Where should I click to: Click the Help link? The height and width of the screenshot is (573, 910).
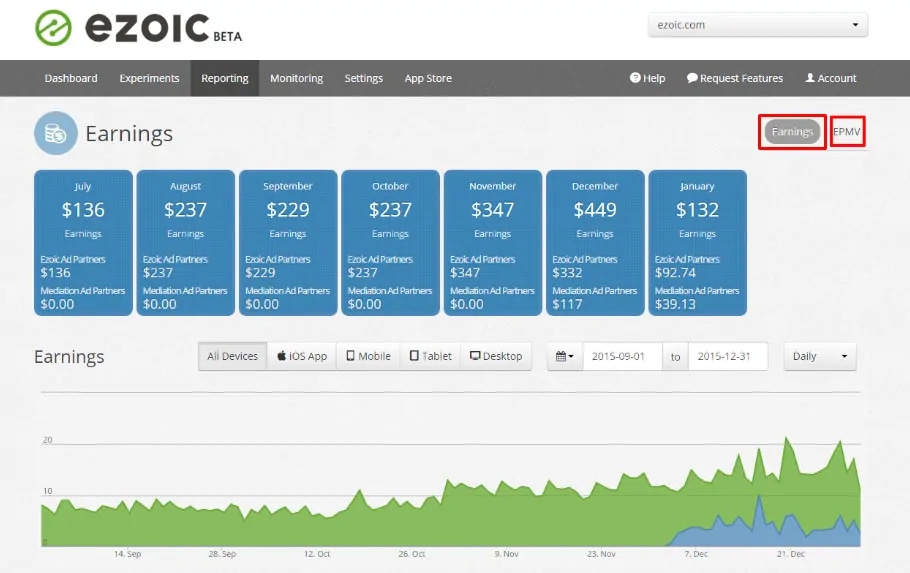[647, 78]
